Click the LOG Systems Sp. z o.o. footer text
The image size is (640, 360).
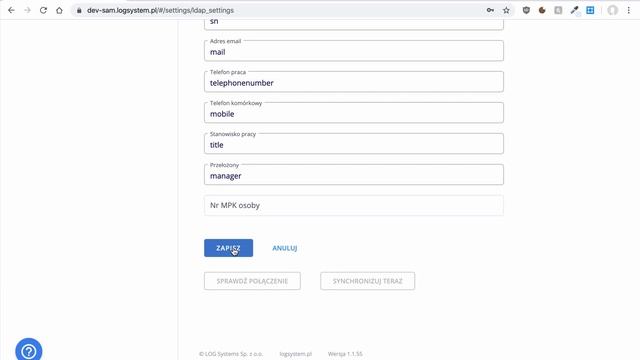pyautogui.click(x=231, y=354)
